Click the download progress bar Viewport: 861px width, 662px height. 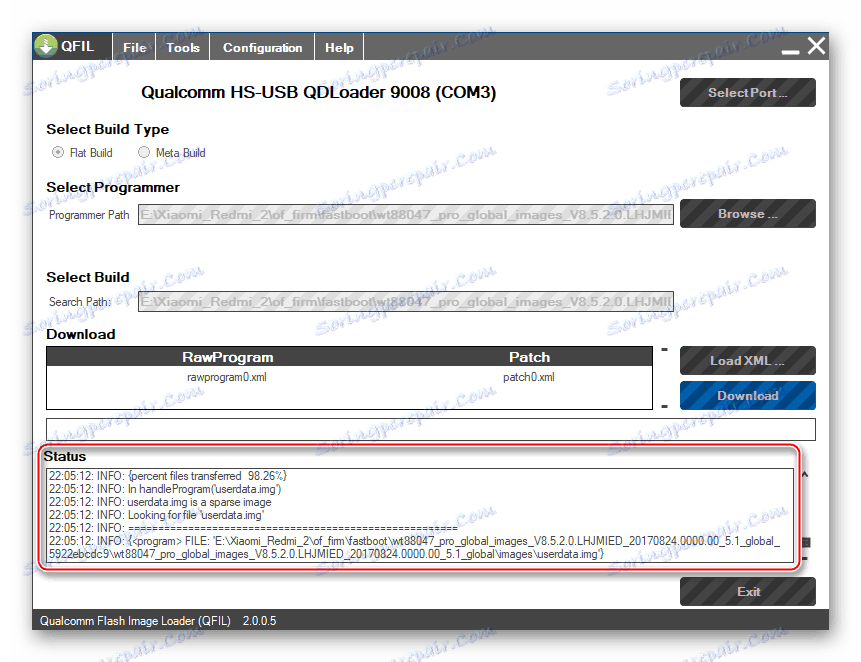coord(430,429)
